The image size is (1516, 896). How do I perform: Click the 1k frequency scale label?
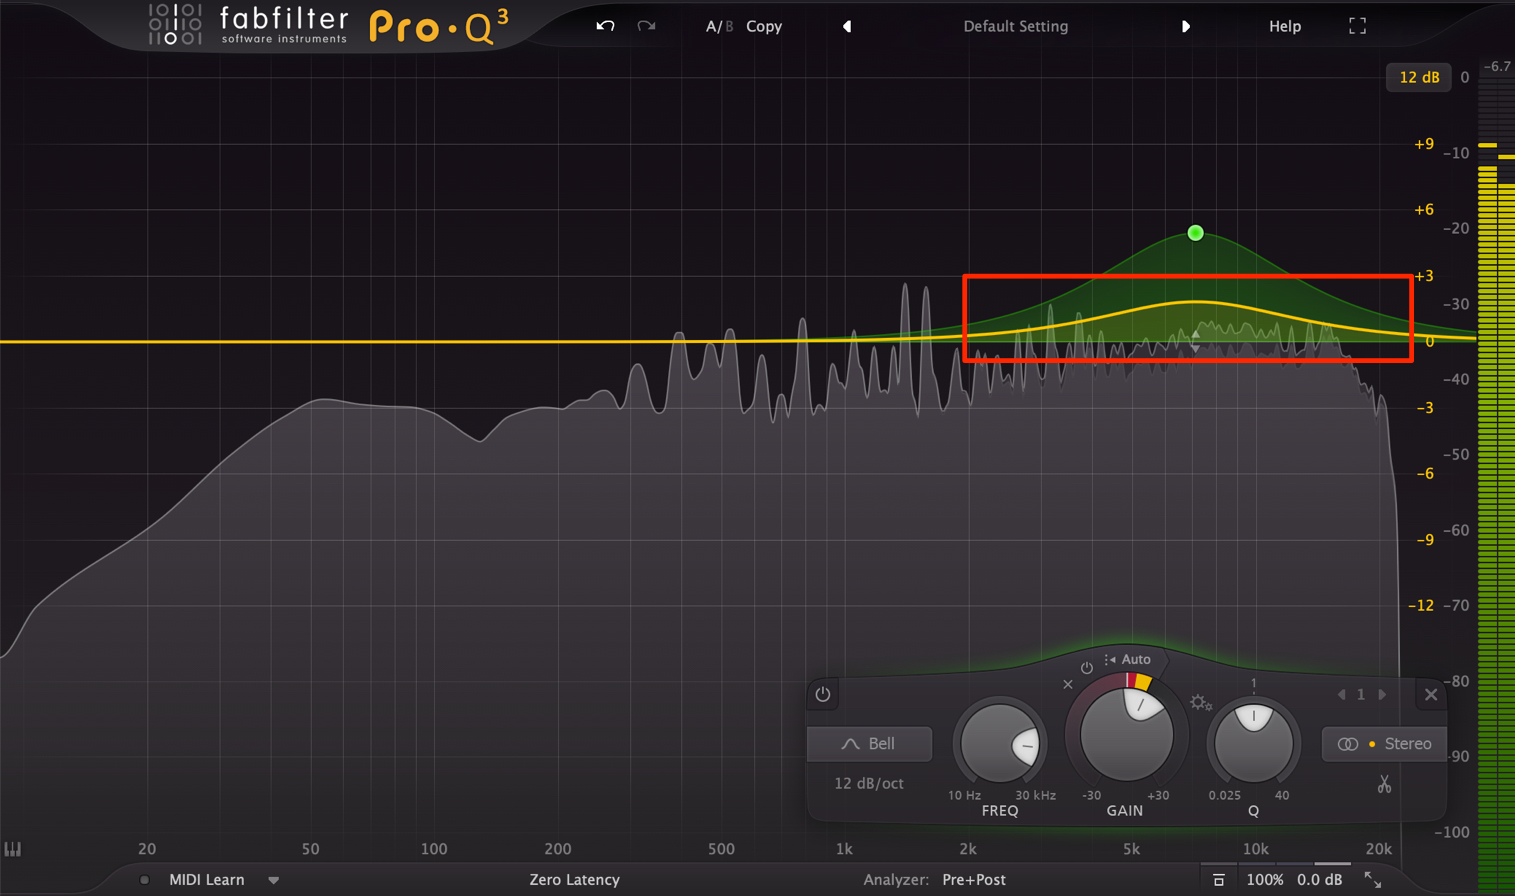coord(844,849)
